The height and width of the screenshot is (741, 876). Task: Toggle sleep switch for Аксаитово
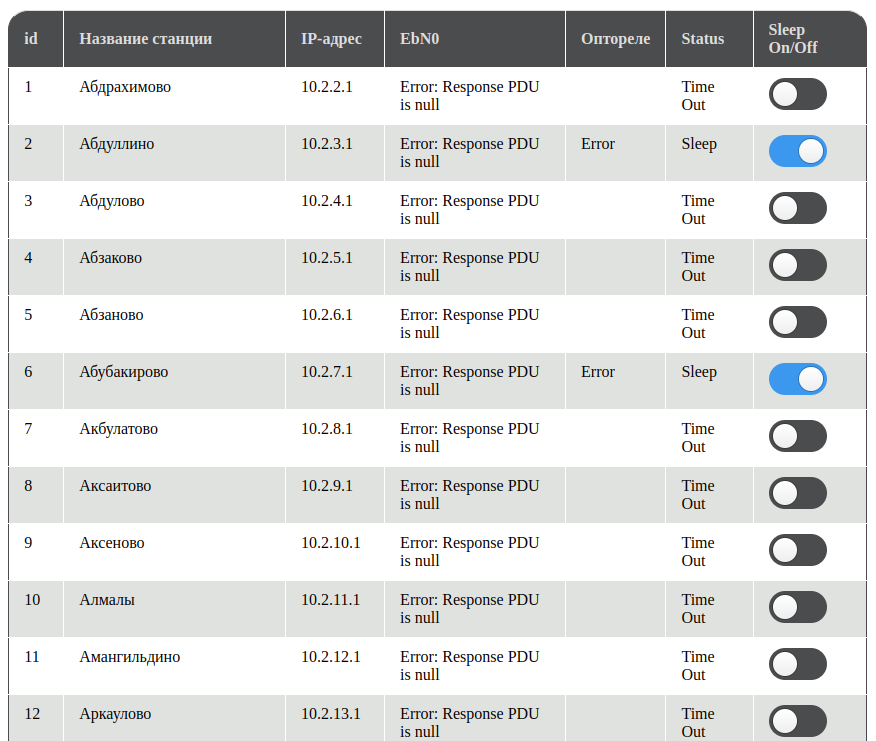[x=797, y=493]
